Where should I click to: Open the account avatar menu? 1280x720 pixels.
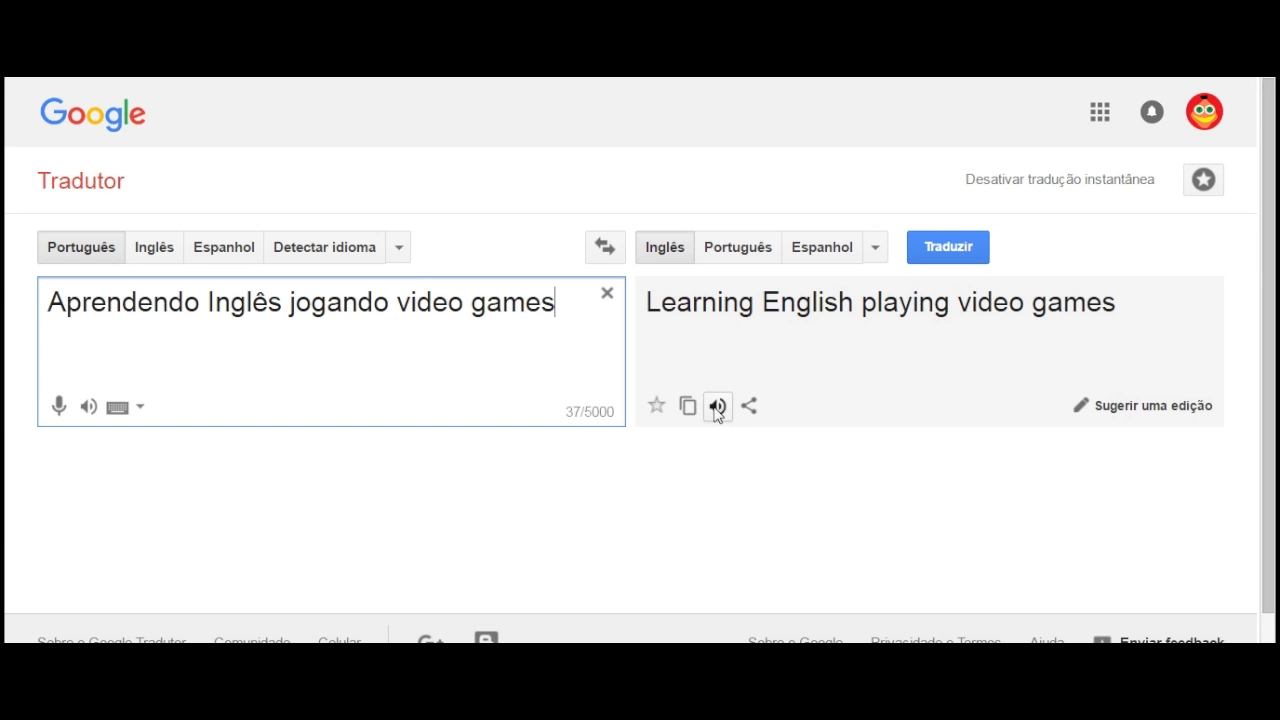click(1204, 112)
